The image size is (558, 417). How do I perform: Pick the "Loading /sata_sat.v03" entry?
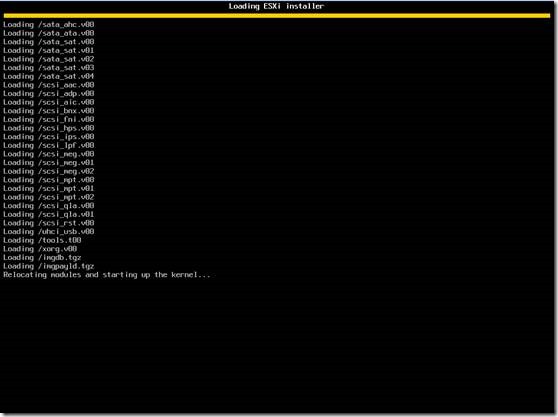(49, 68)
